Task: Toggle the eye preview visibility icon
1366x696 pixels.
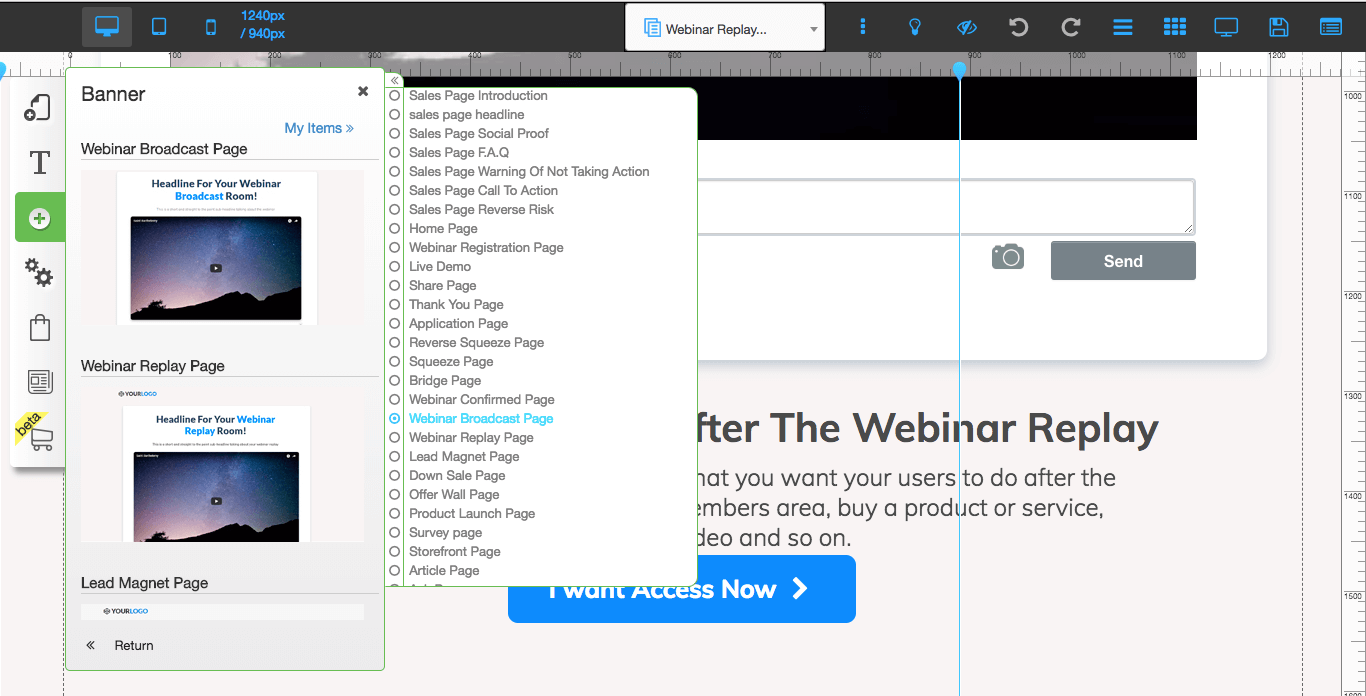Action: coord(966,27)
